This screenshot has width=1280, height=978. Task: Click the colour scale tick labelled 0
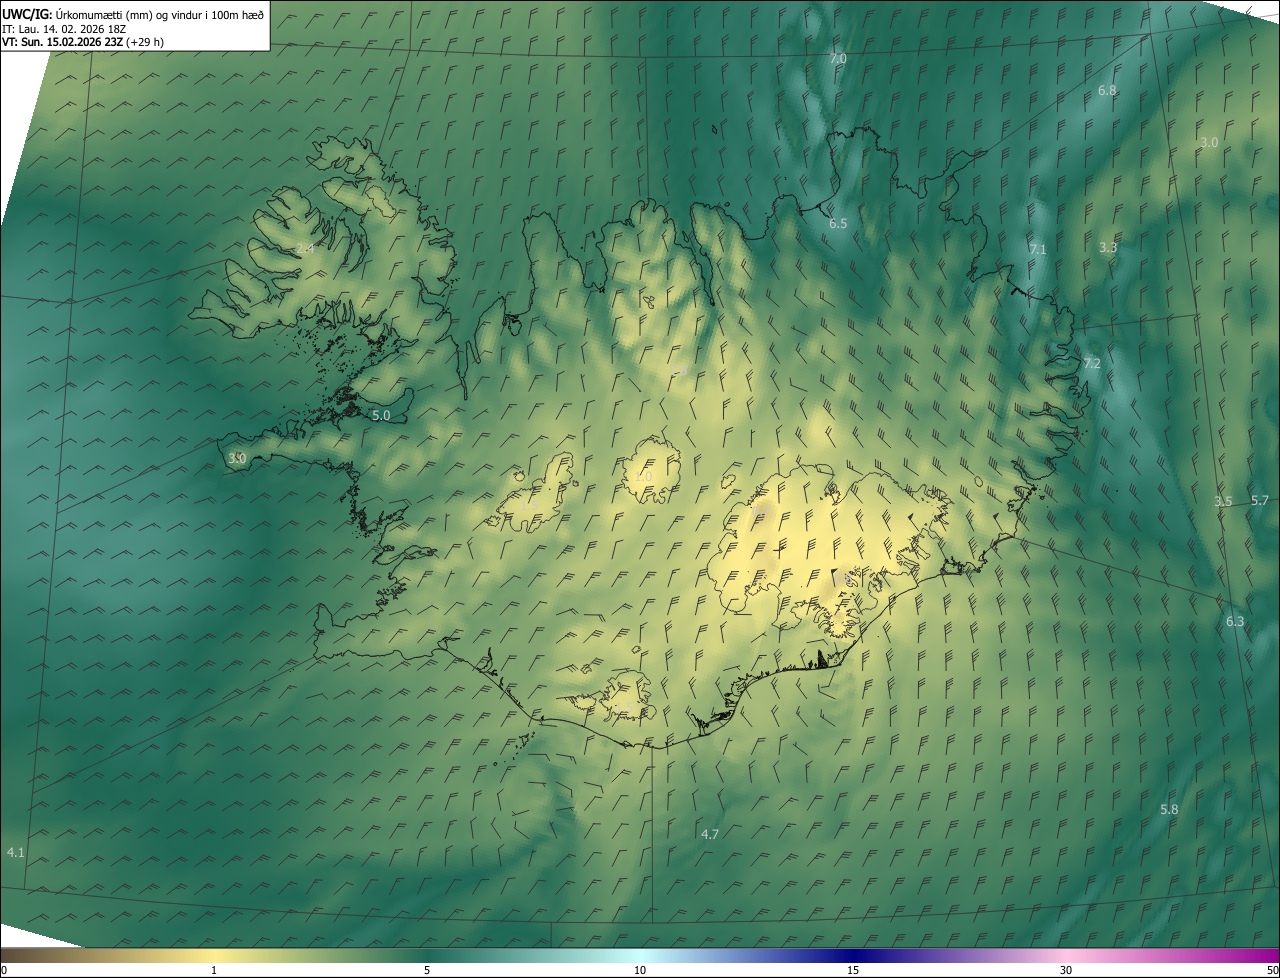[x=3, y=971]
